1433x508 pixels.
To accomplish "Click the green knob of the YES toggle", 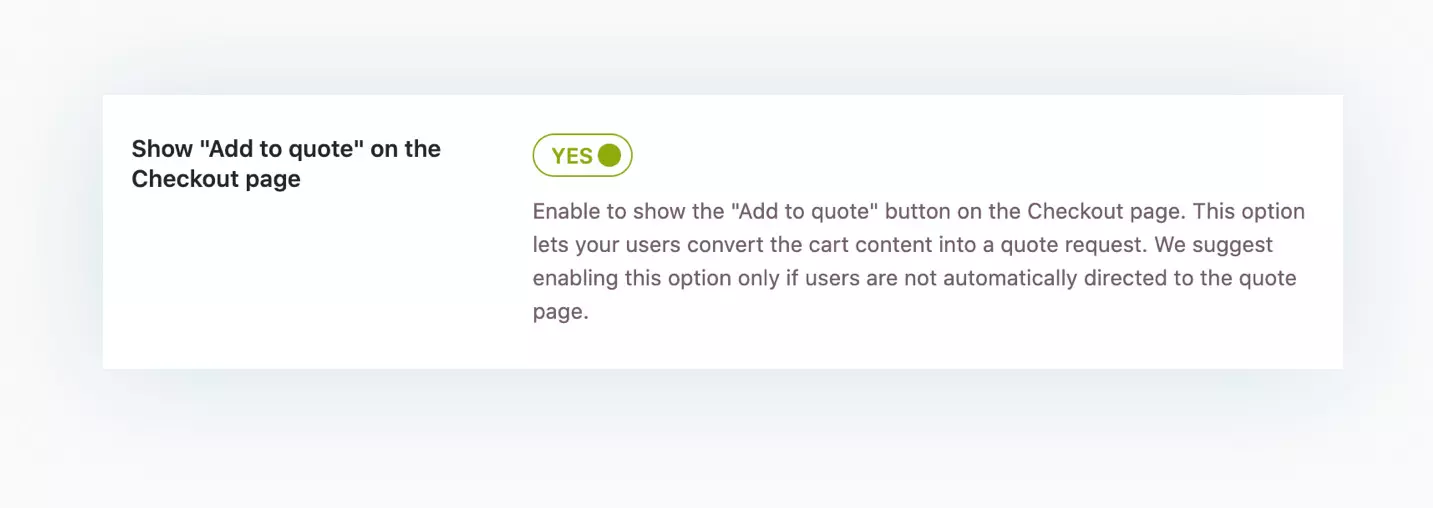I will pos(609,156).
